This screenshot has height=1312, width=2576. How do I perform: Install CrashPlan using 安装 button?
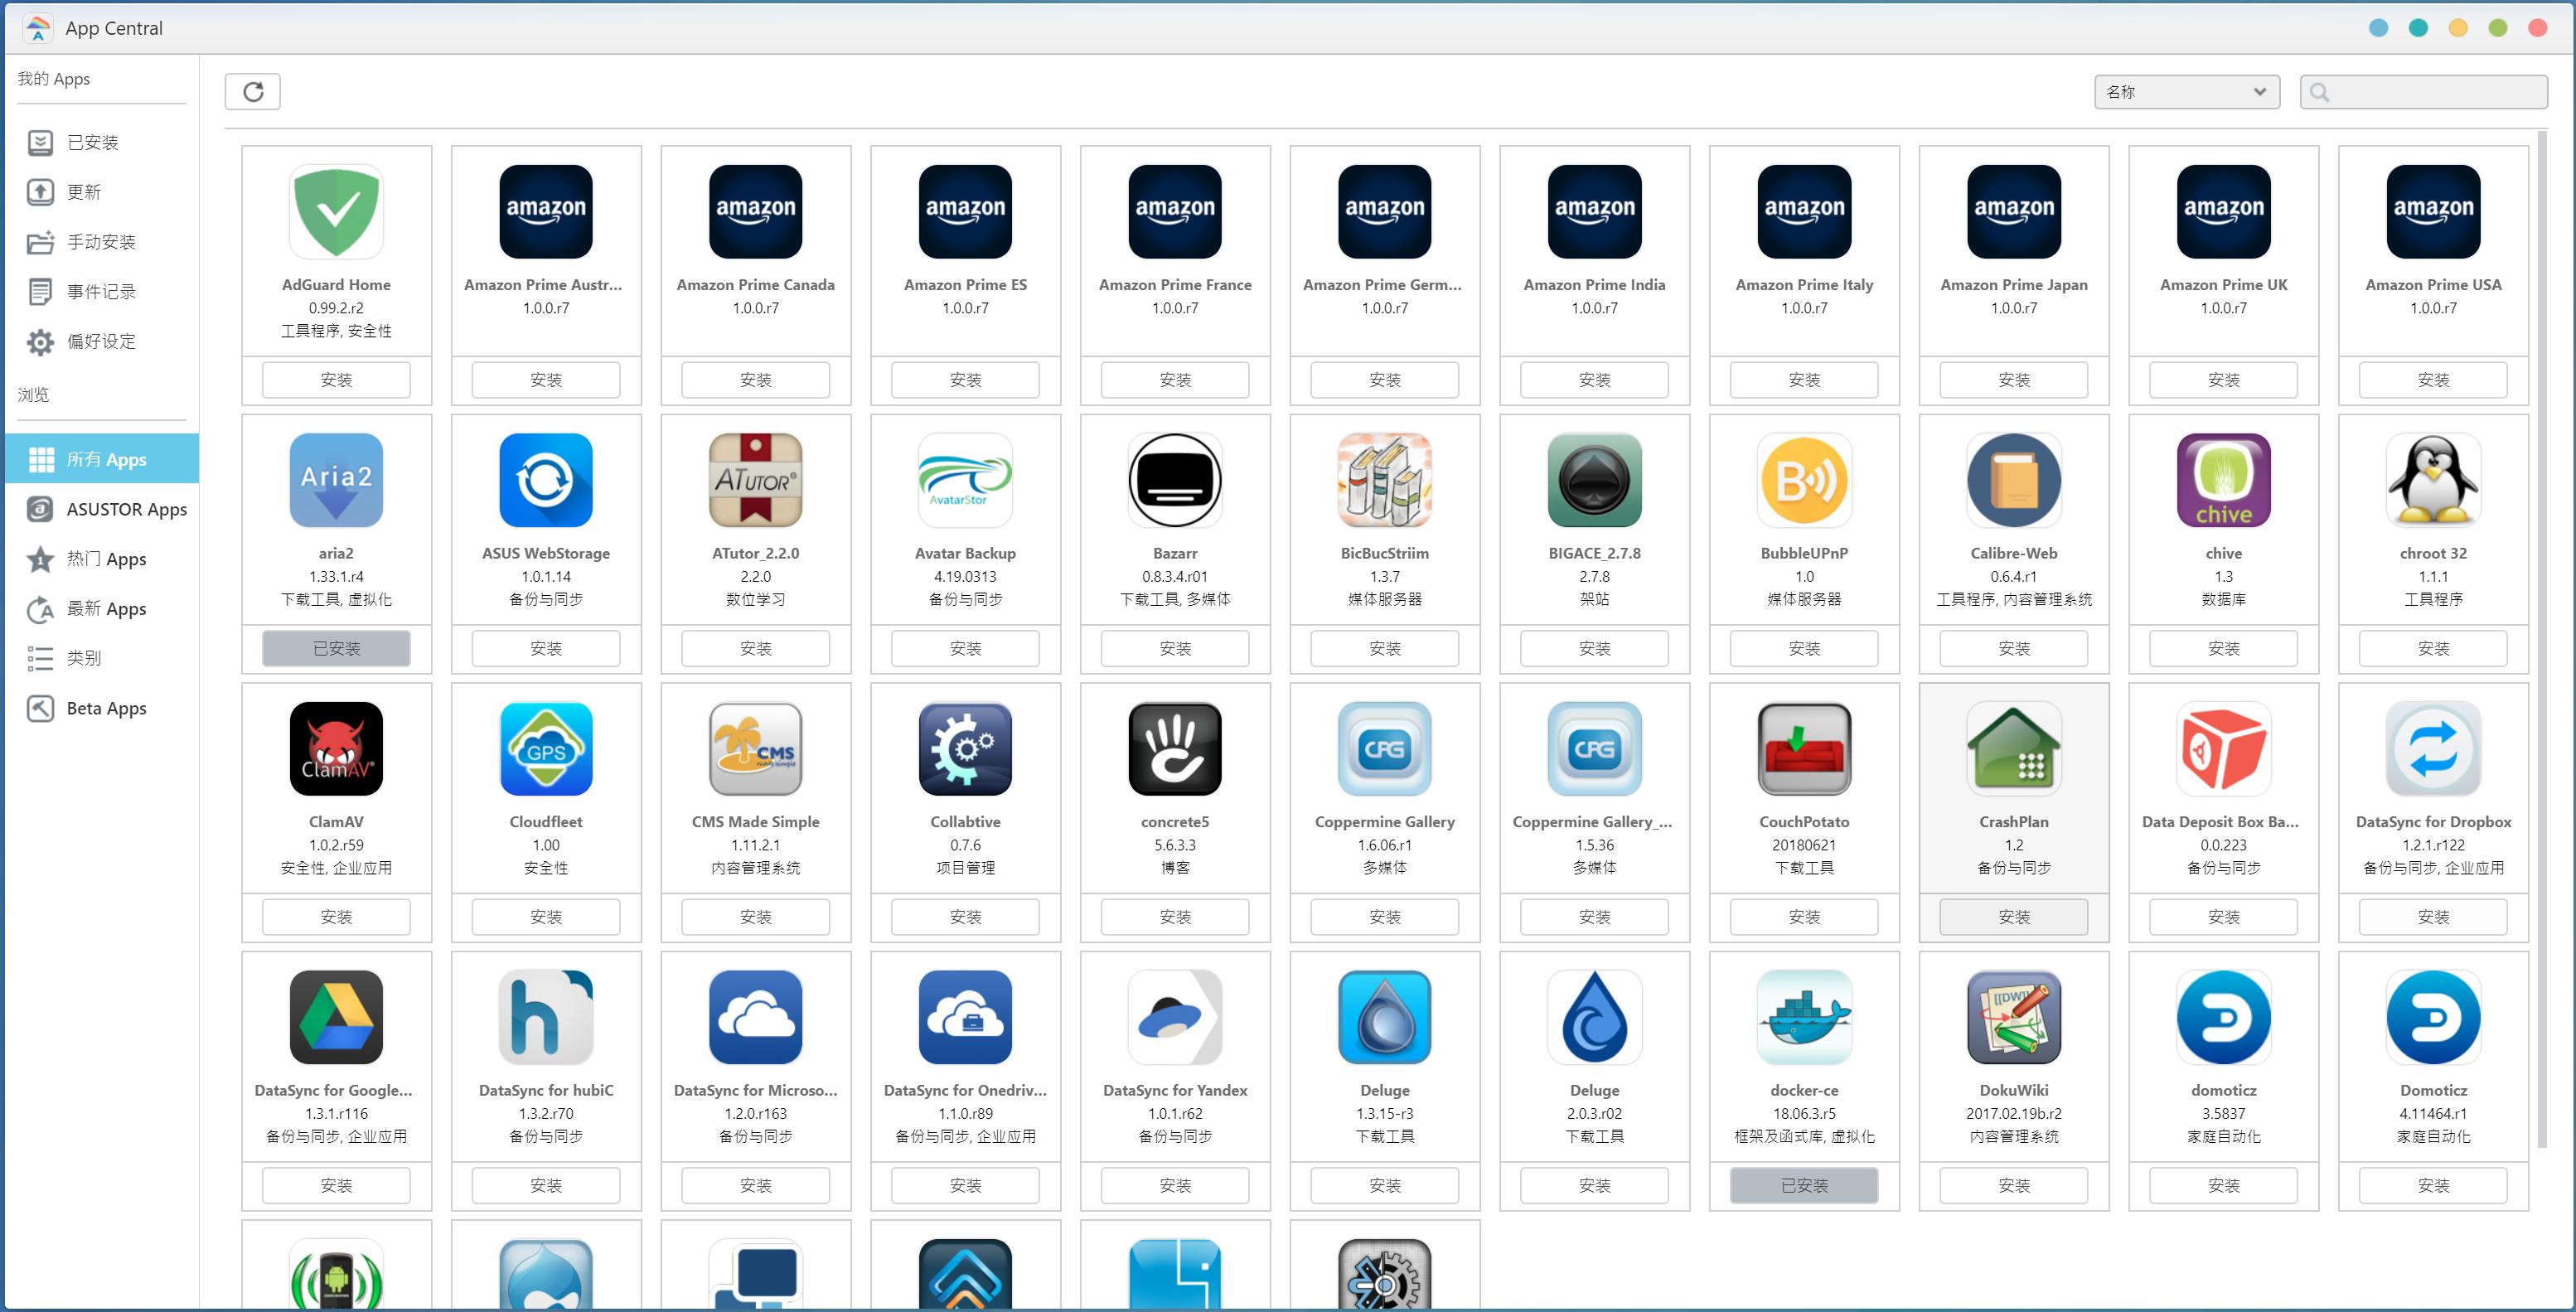2013,917
